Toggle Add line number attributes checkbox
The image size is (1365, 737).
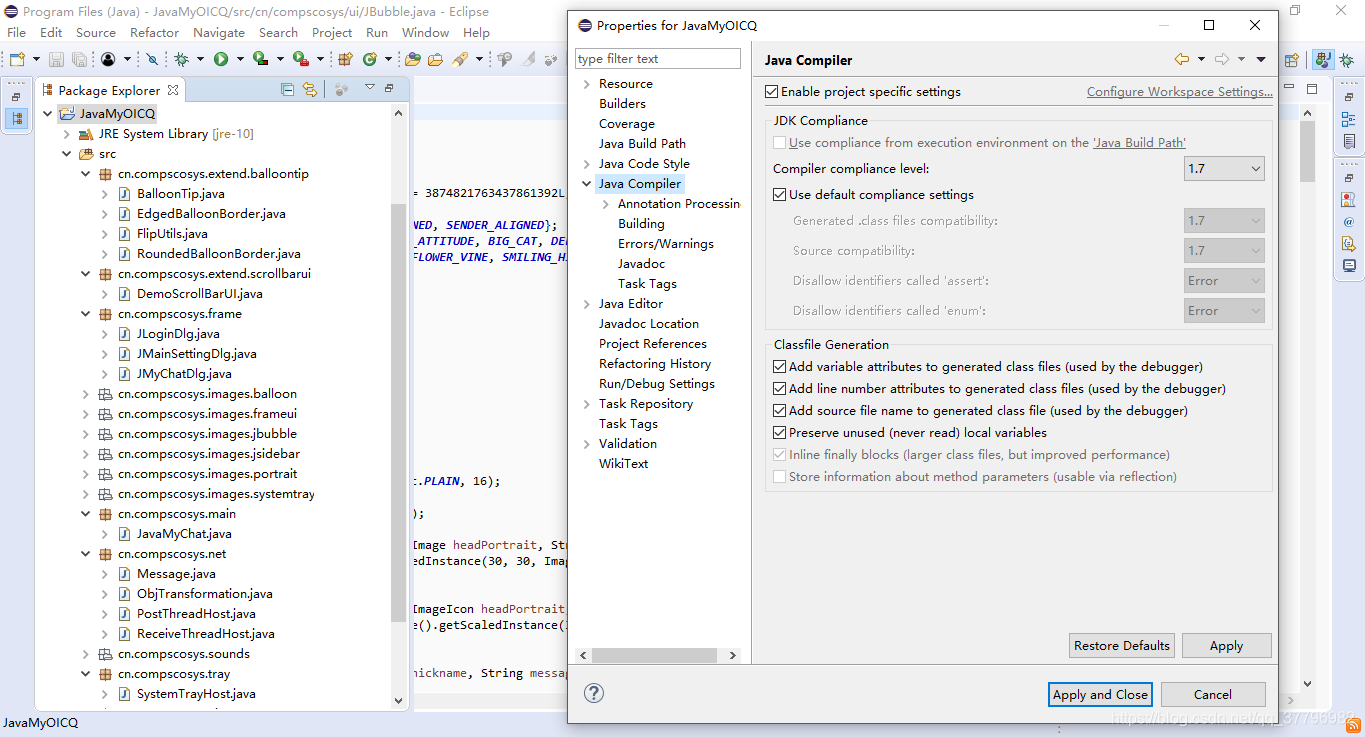pos(780,389)
